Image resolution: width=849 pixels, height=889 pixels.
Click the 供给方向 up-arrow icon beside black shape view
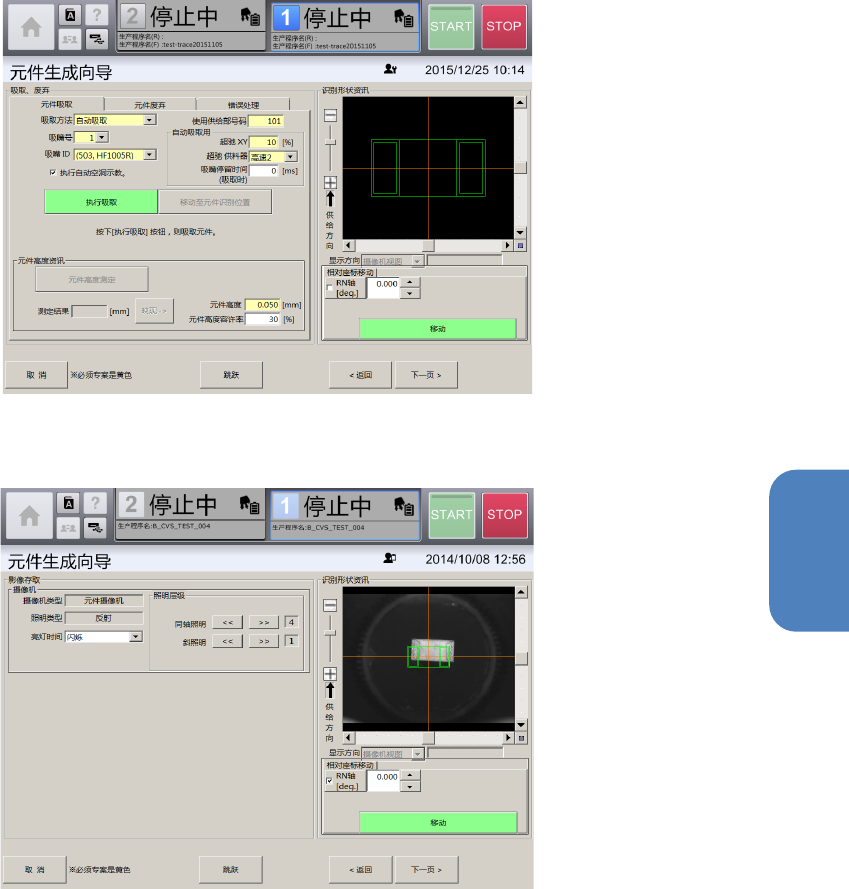(x=330, y=199)
